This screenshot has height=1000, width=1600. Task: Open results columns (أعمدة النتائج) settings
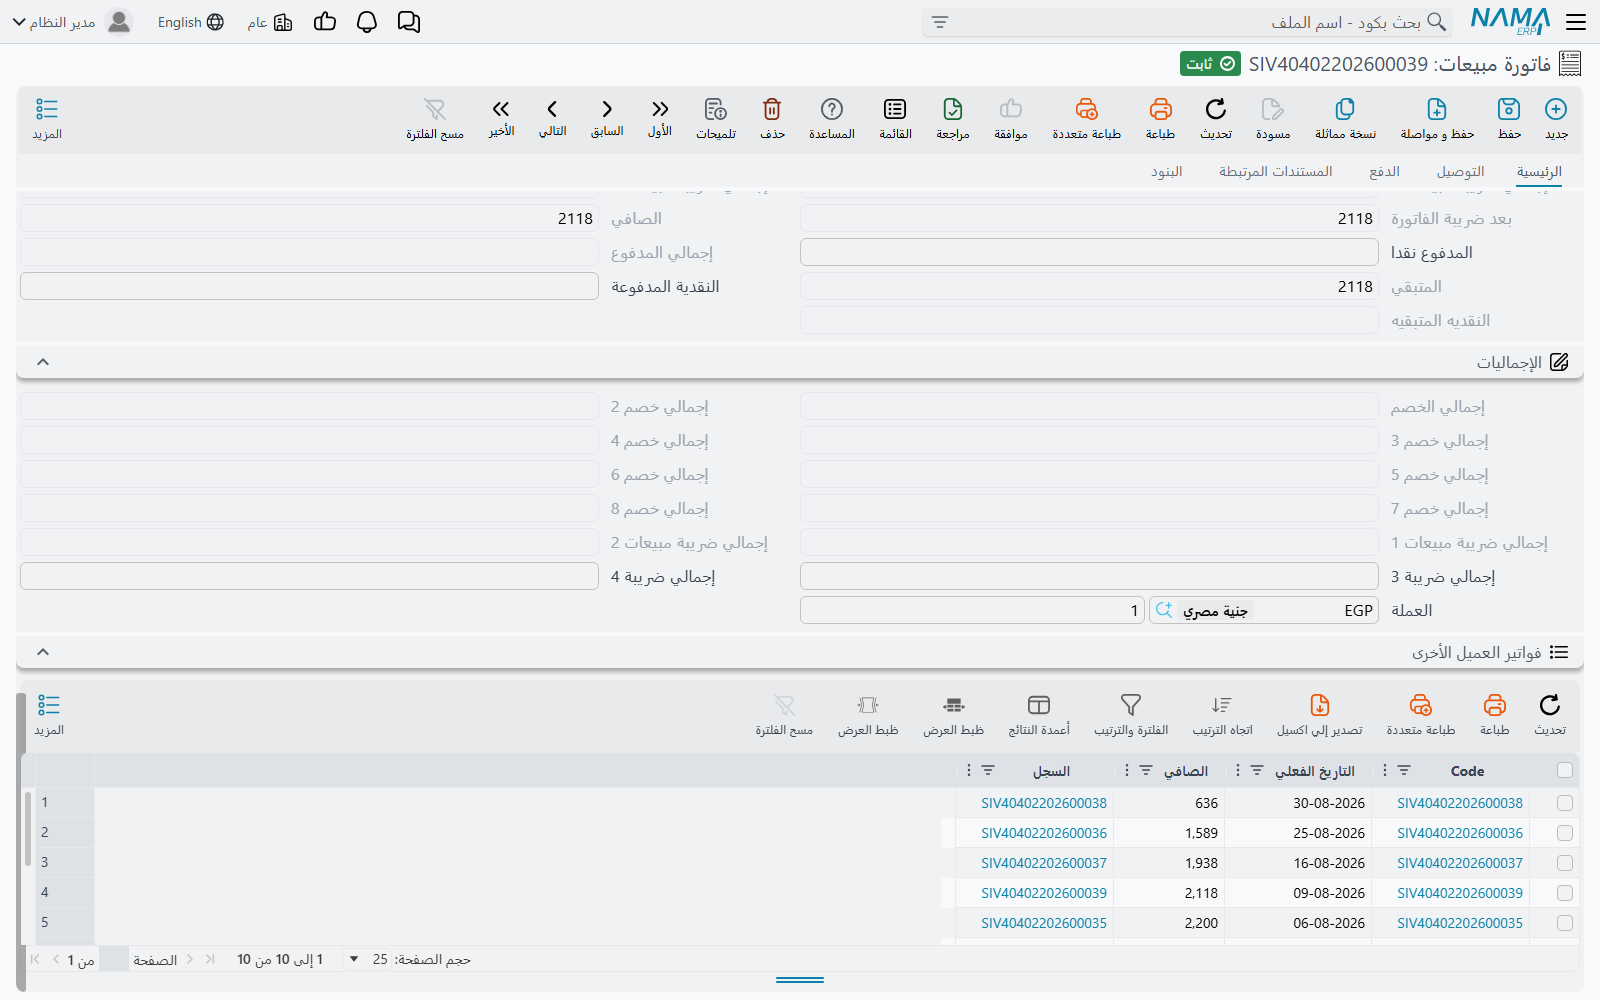[x=1039, y=705]
